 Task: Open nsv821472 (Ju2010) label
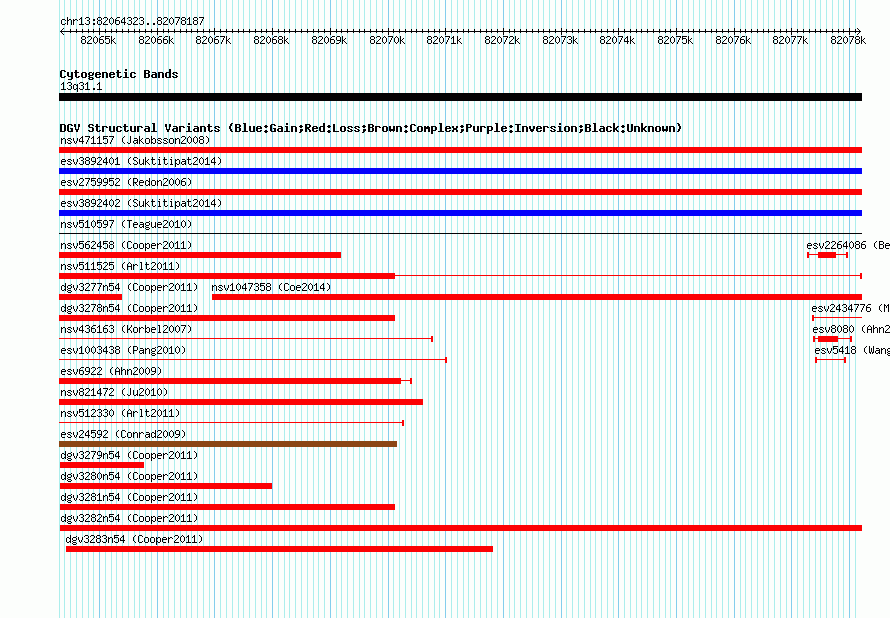114,392
